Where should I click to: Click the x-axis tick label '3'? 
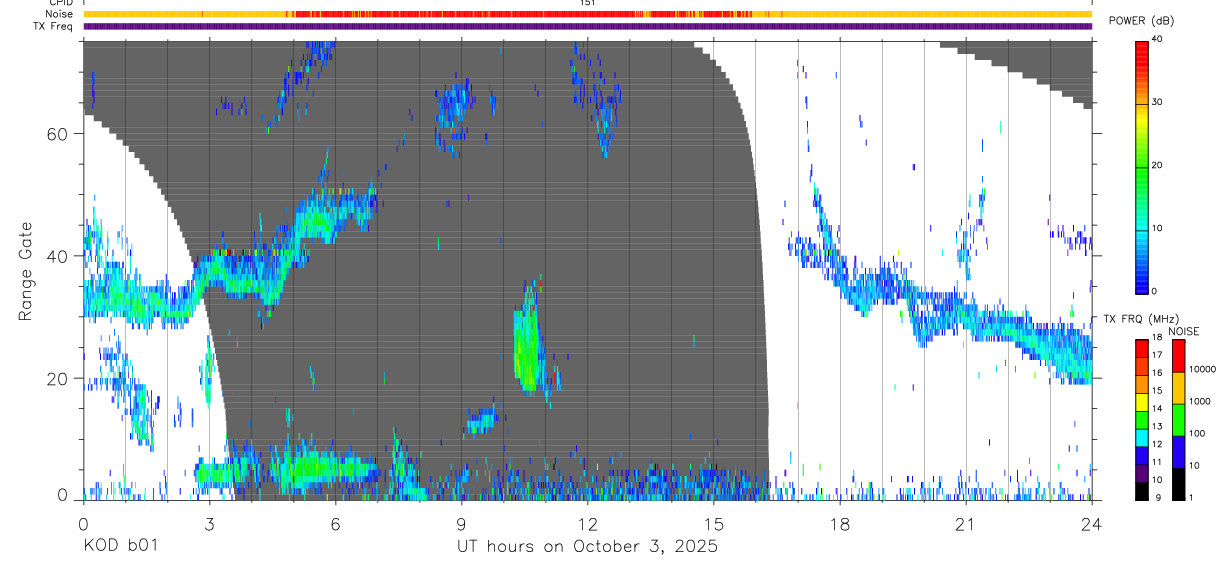[209, 523]
